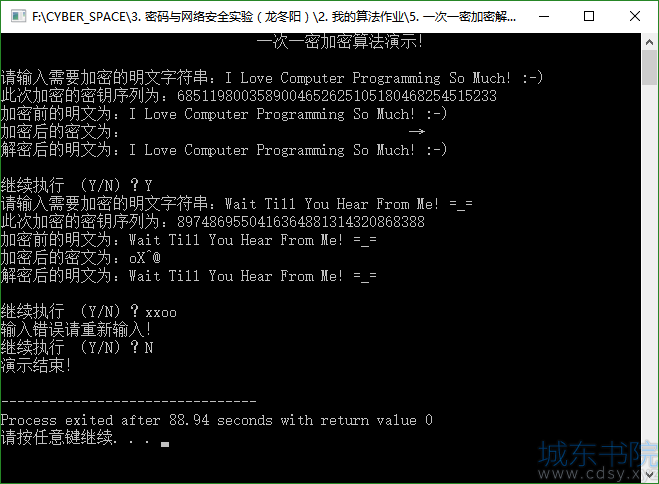Maximize the console window
This screenshot has height=484, width=659.
tap(589, 16)
